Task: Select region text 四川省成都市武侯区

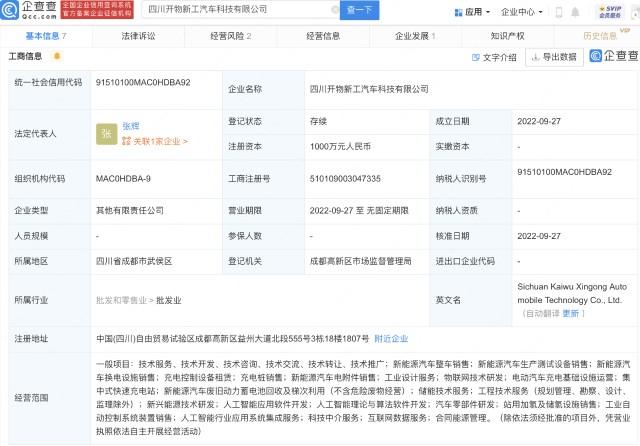Action: pos(134,261)
